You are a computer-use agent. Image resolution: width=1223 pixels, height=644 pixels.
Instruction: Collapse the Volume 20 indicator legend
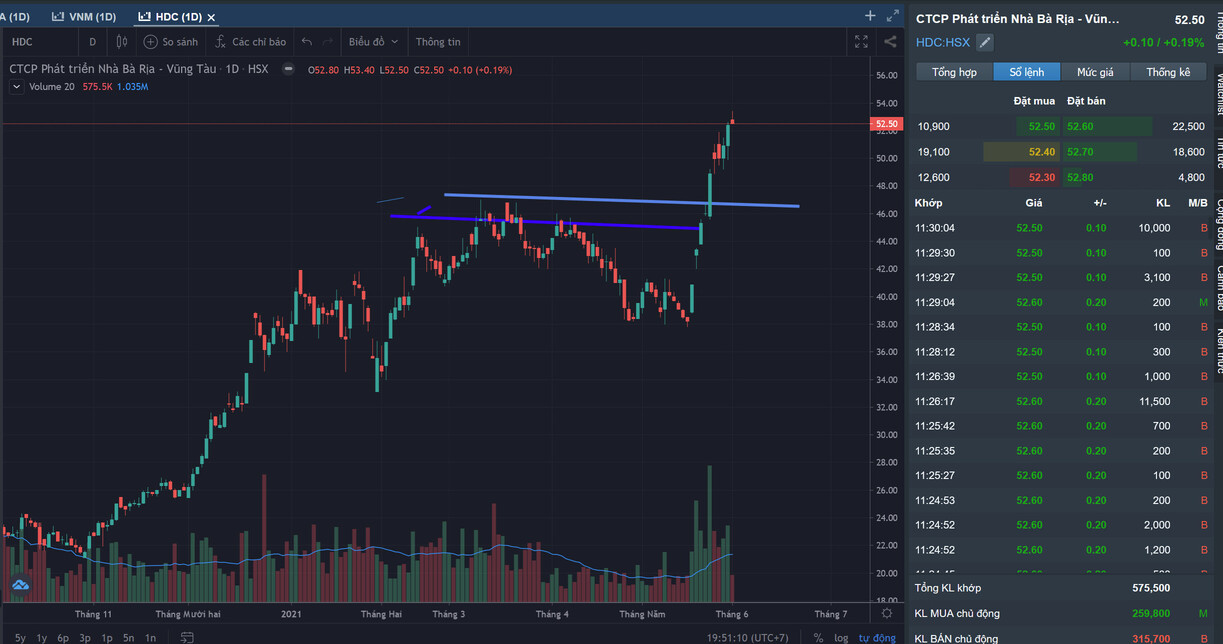point(16,87)
